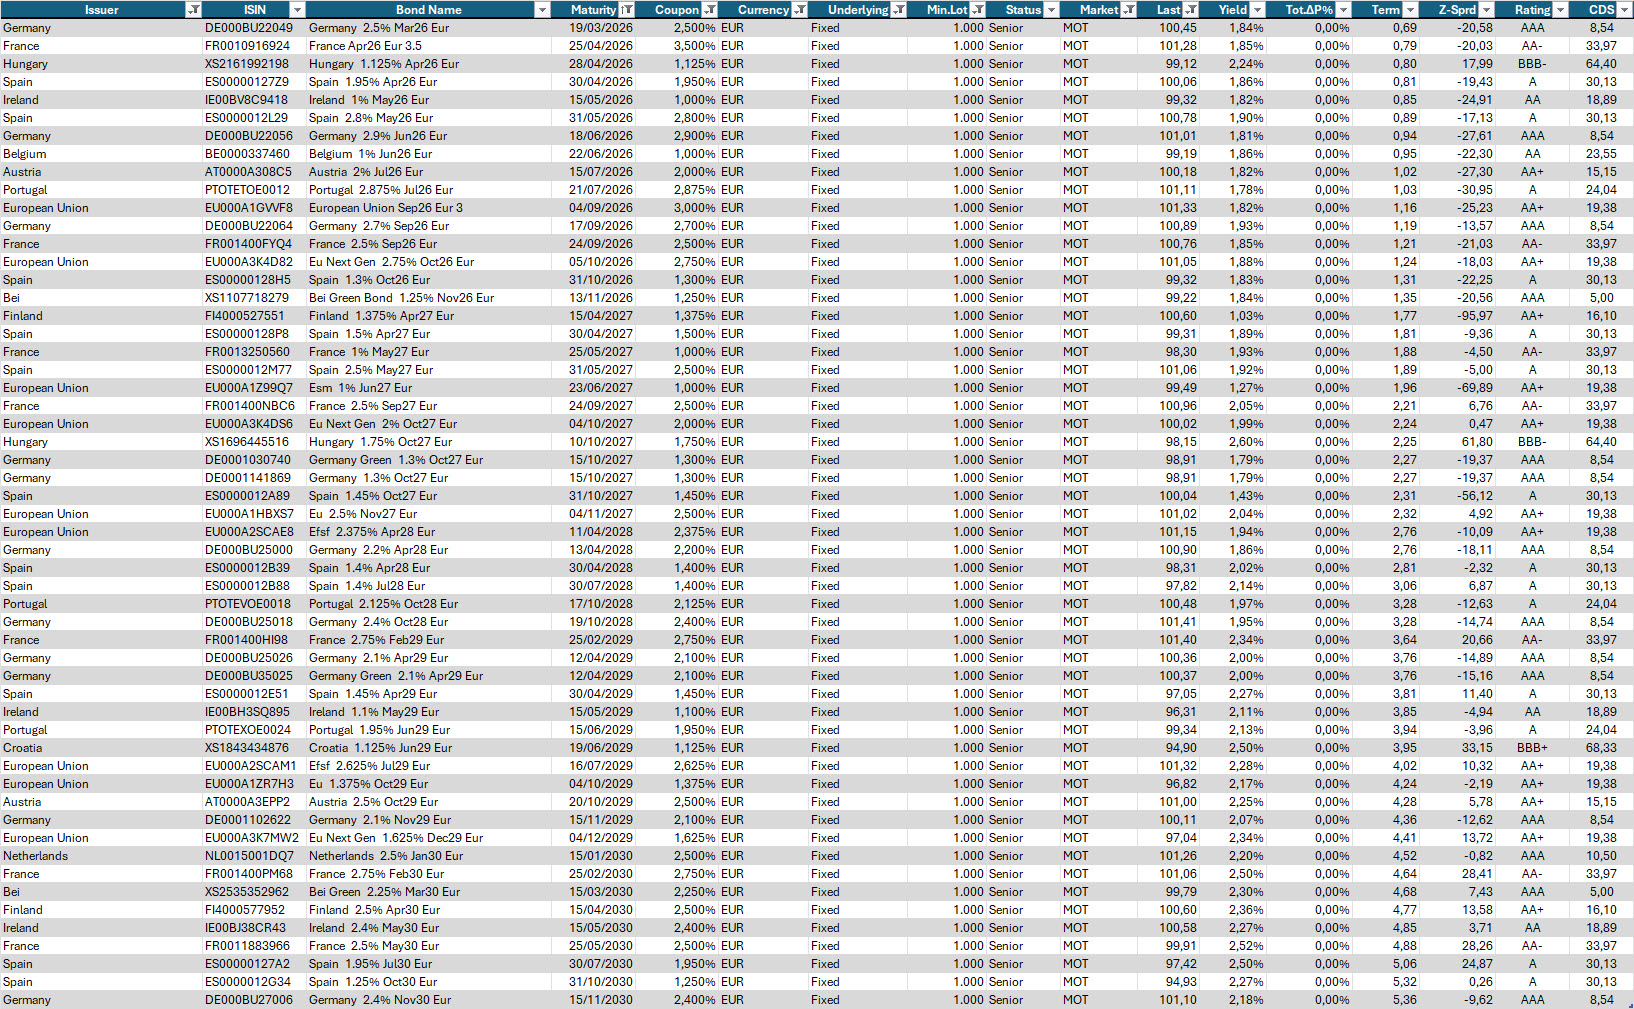Expand the Z-Sprd column dropdown
Image resolution: width=1634 pixels, height=1009 pixels.
click(1486, 10)
